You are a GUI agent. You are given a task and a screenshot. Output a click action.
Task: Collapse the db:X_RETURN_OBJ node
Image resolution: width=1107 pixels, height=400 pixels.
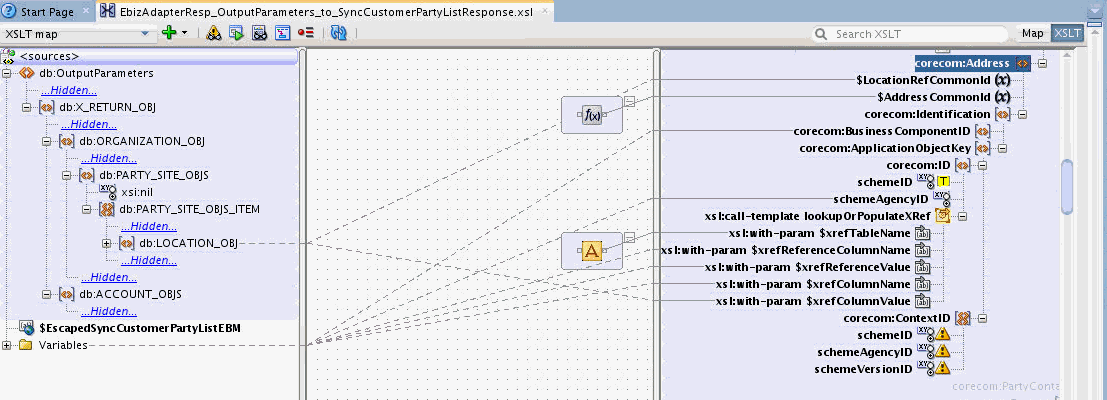pos(26,107)
